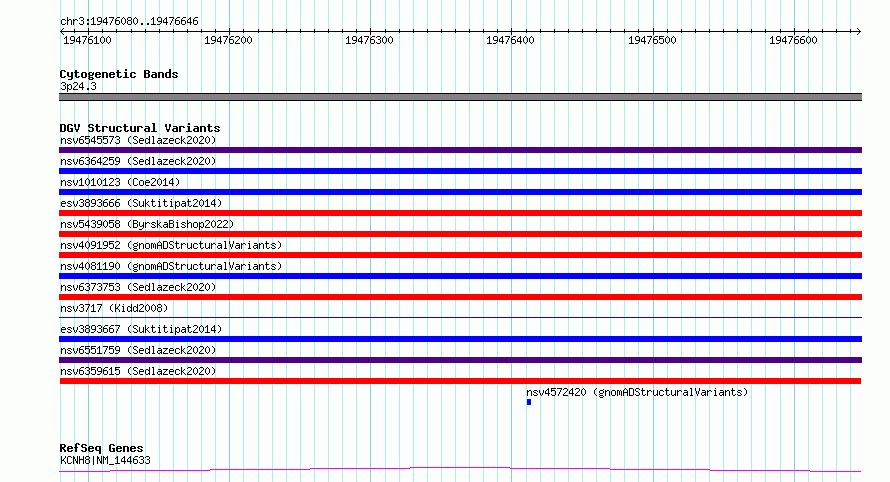Click the esv3893666 (Suktitipat2014) label

pyautogui.click(x=141, y=203)
